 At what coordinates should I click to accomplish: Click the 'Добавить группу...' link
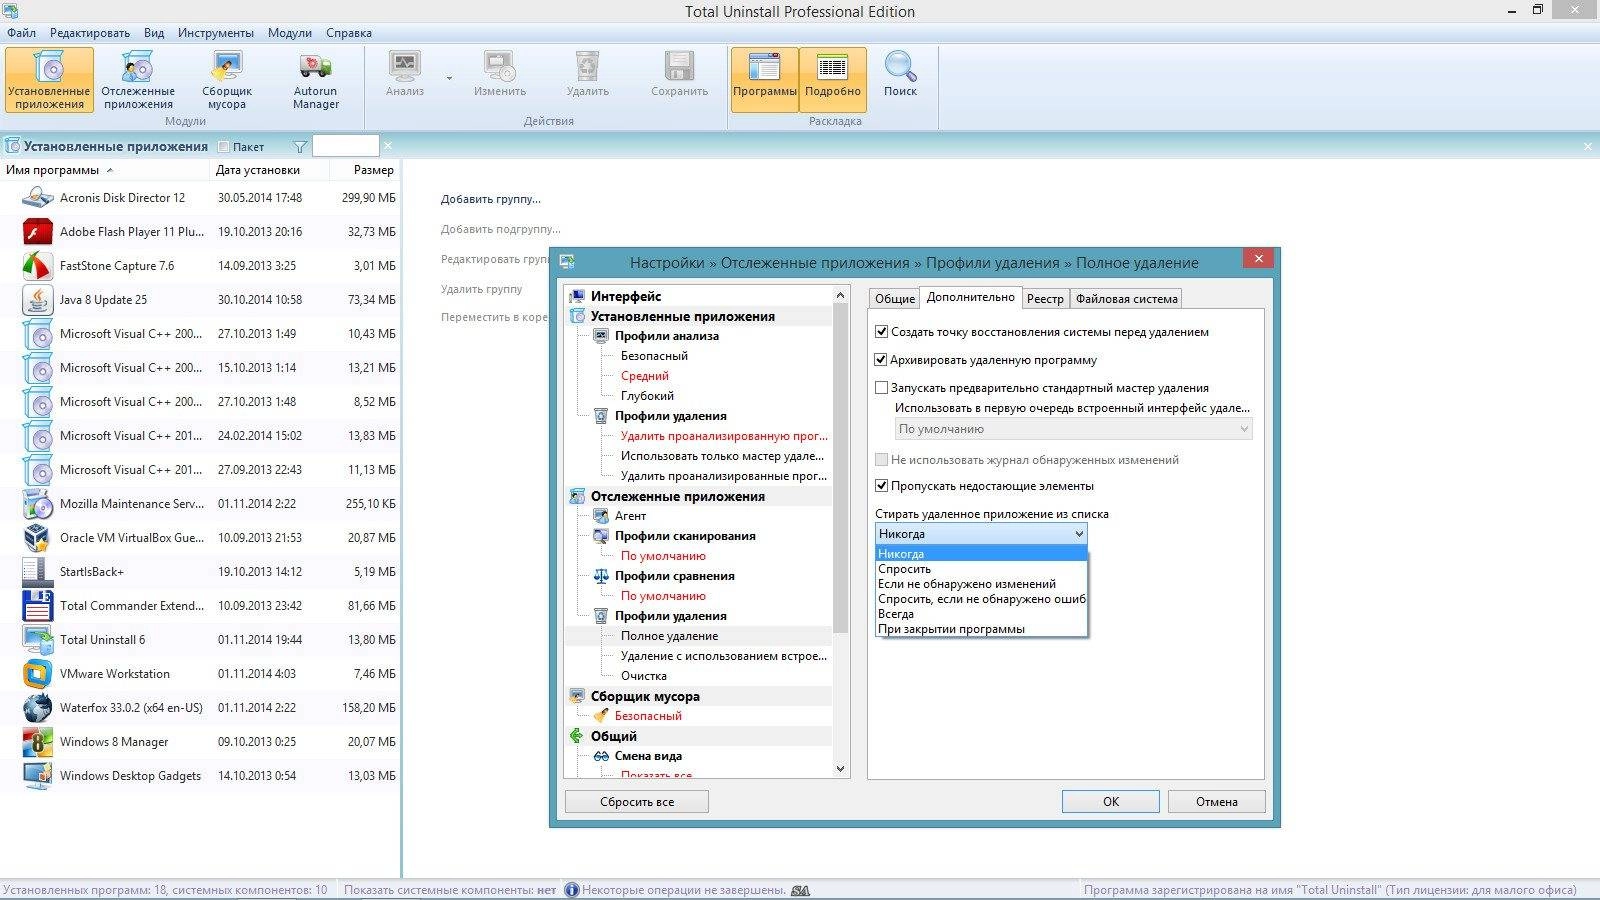[x=491, y=199]
